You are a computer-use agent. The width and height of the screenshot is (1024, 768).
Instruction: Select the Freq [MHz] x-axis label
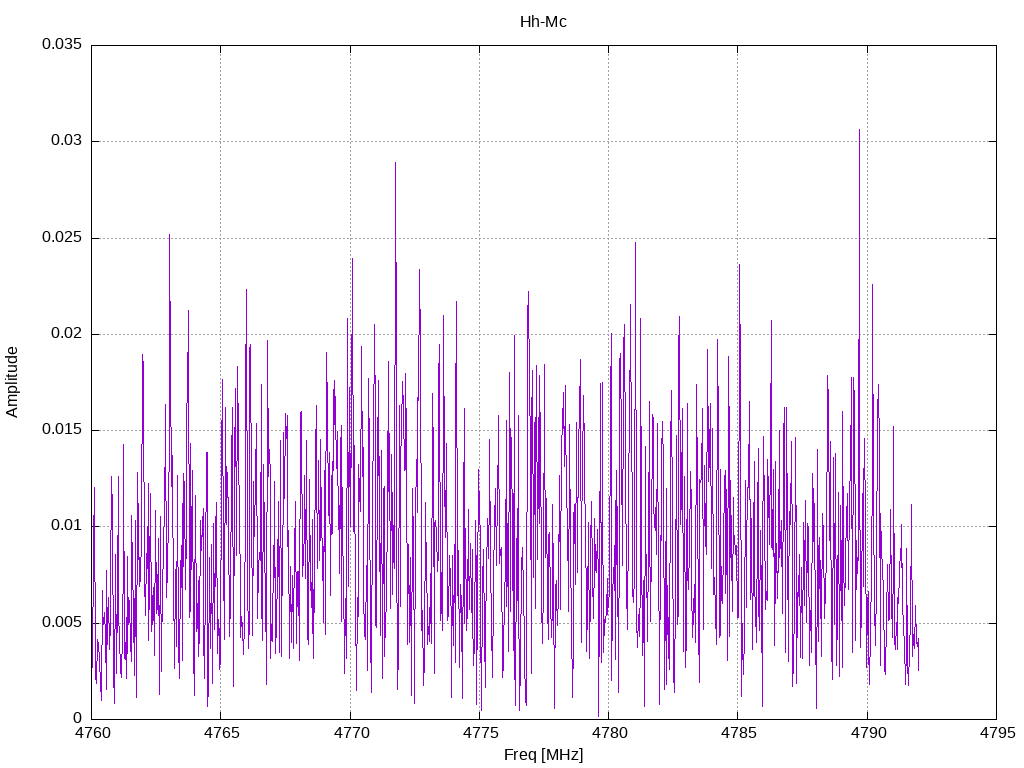click(543, 755)
